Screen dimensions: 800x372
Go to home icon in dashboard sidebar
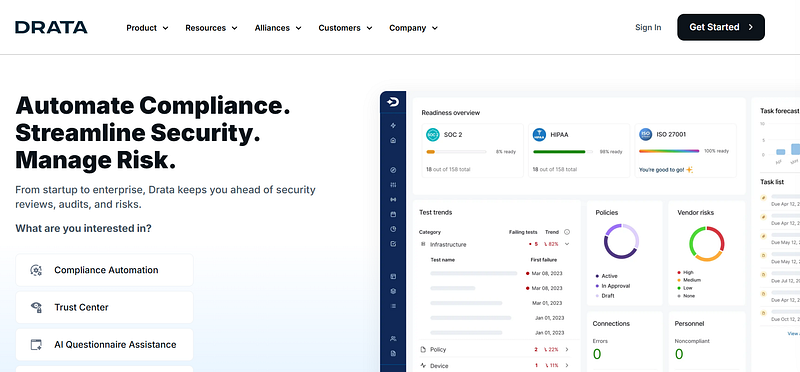[393, 140]
